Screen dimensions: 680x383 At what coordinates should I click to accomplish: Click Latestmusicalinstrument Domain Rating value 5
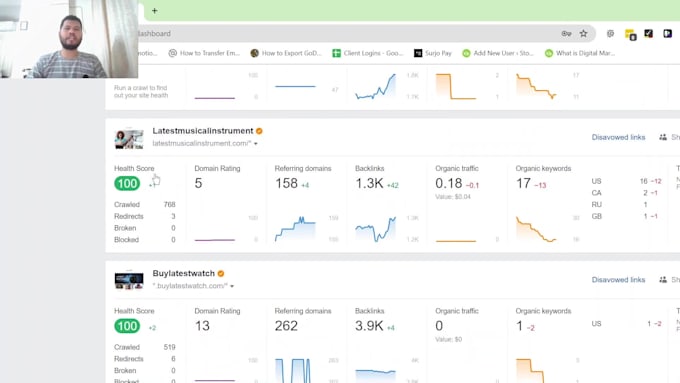point(198,183)
